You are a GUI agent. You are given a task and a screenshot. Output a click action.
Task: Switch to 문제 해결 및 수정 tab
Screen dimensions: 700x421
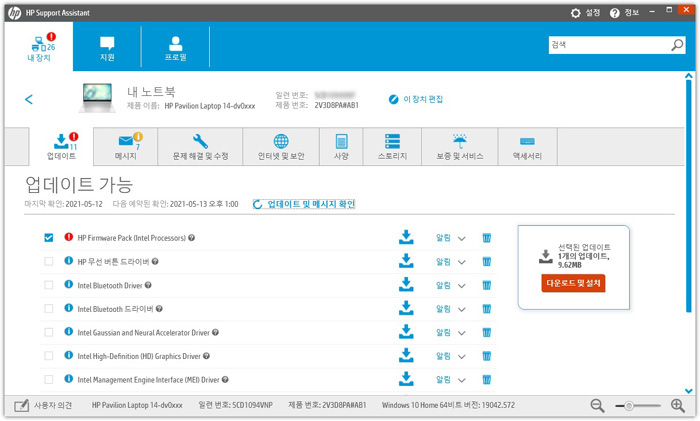[x=200, y=146]
